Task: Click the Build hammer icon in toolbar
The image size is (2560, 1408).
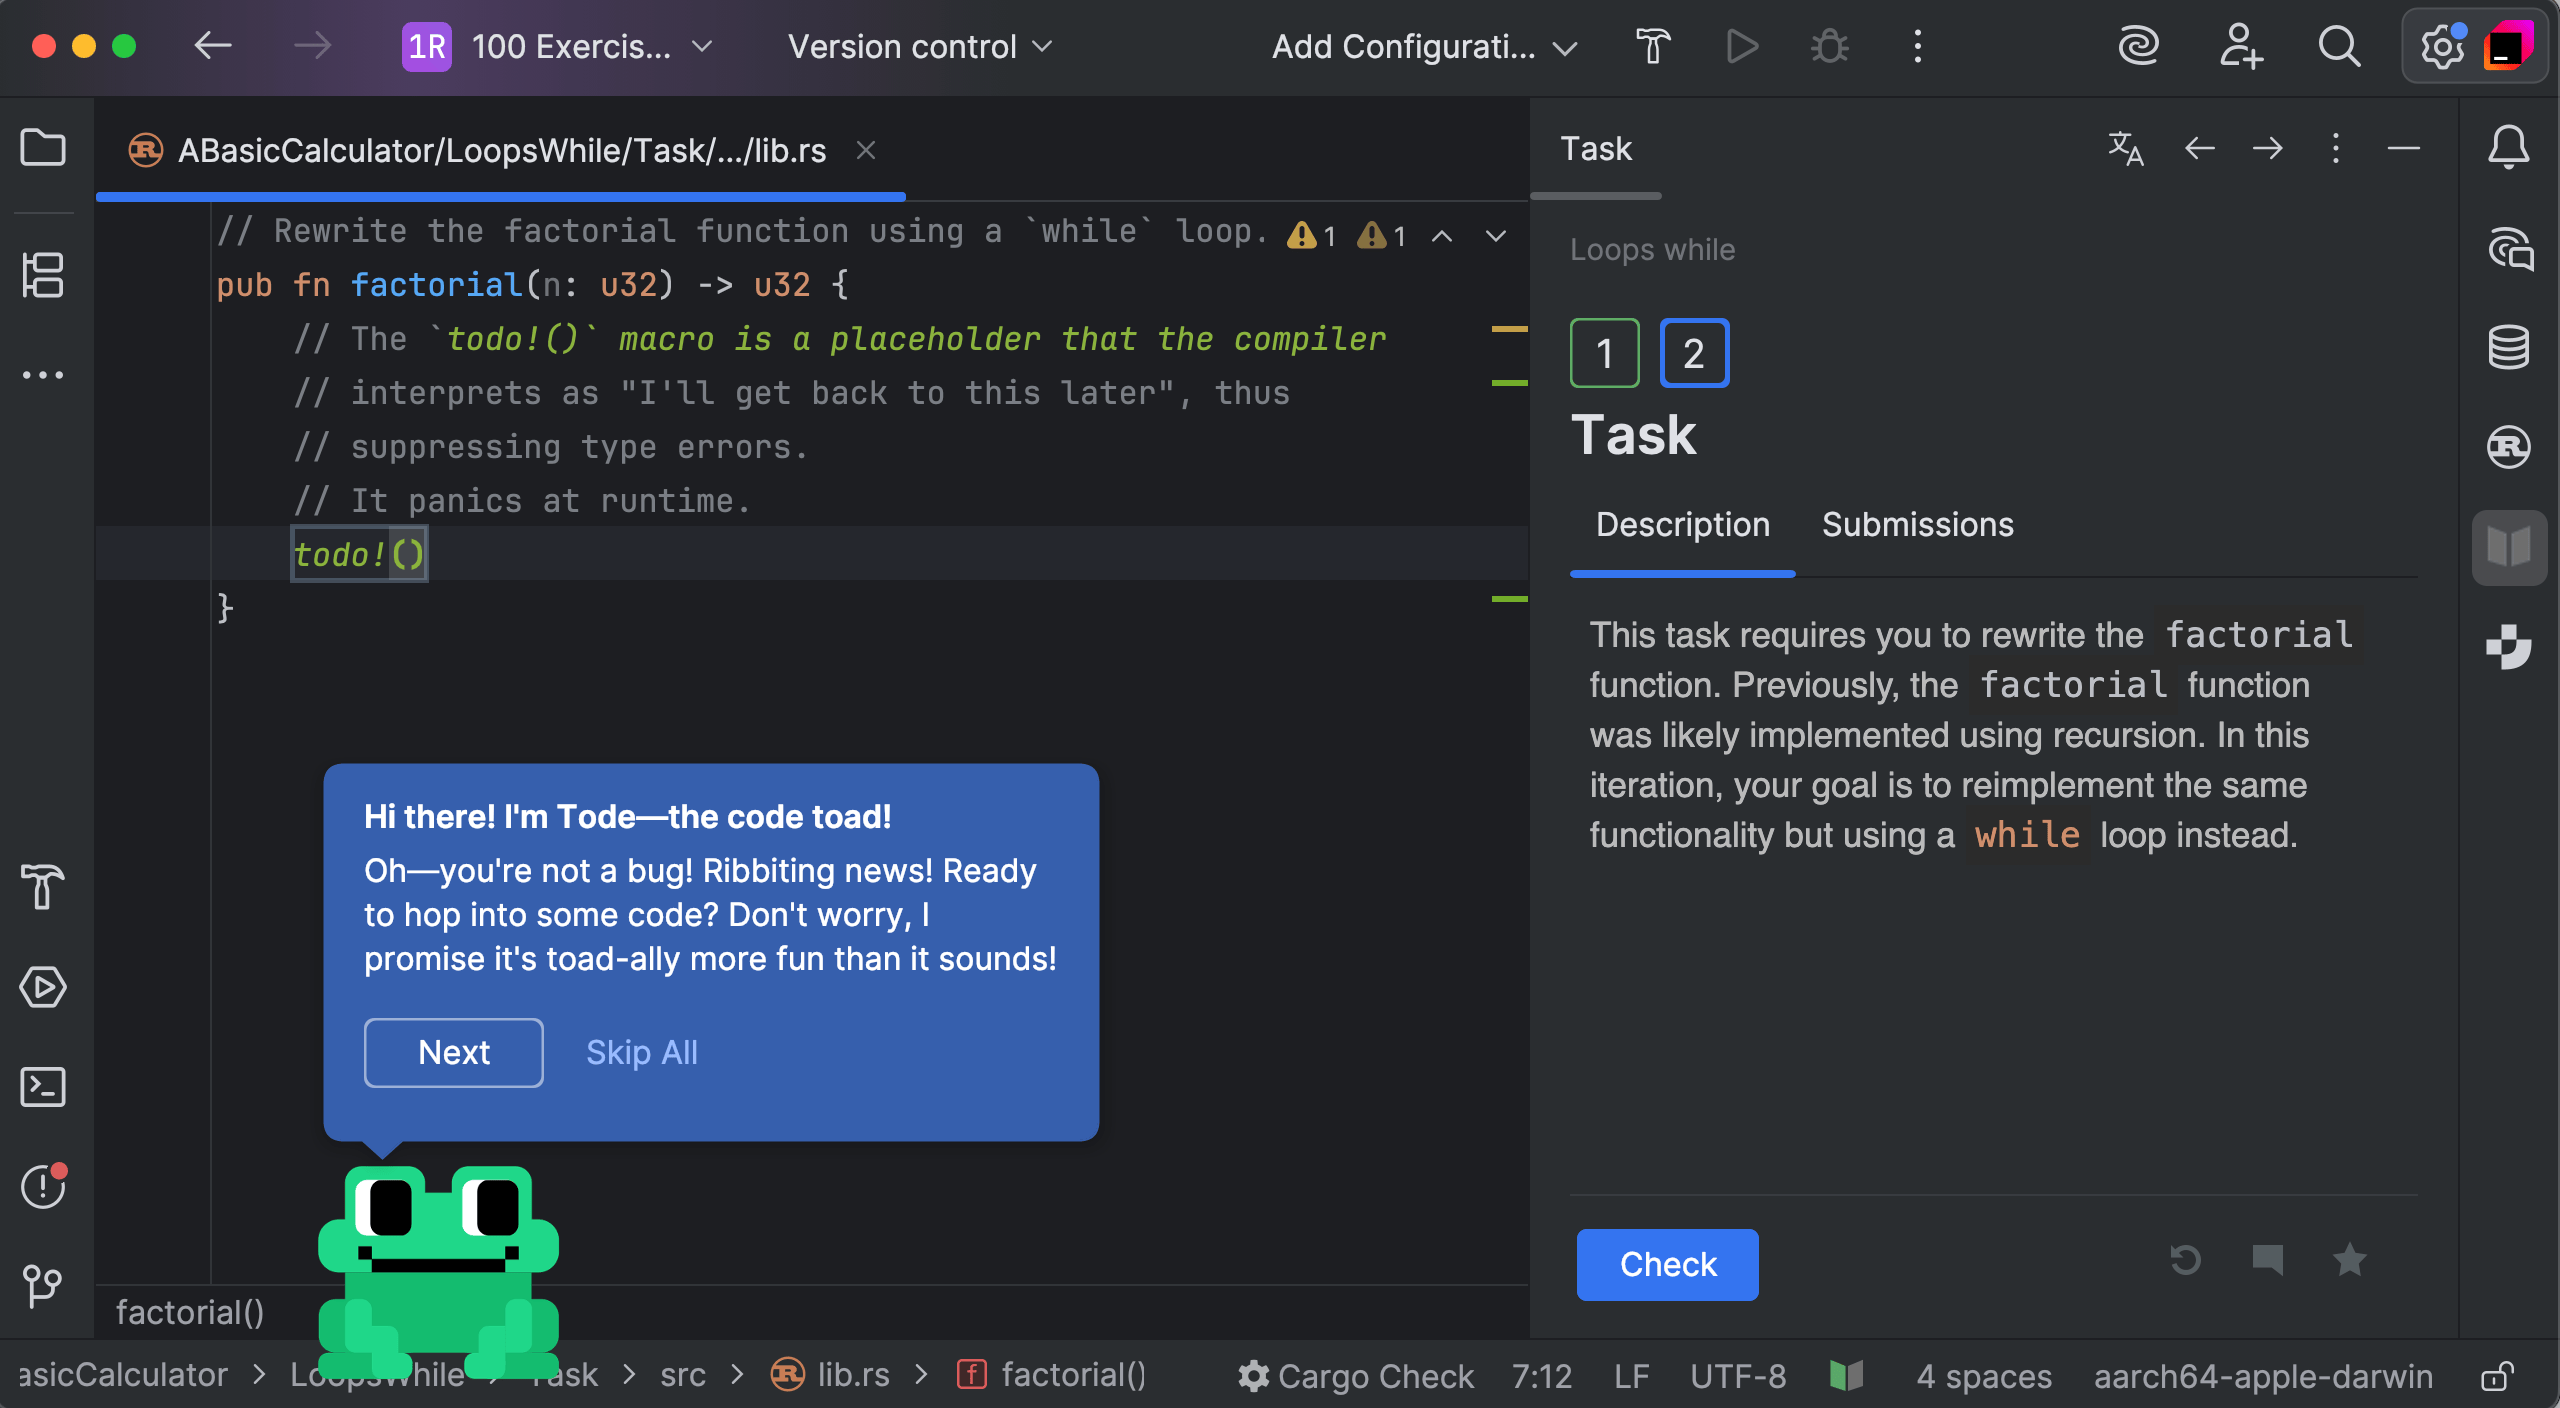Action: coord(1653,46)
